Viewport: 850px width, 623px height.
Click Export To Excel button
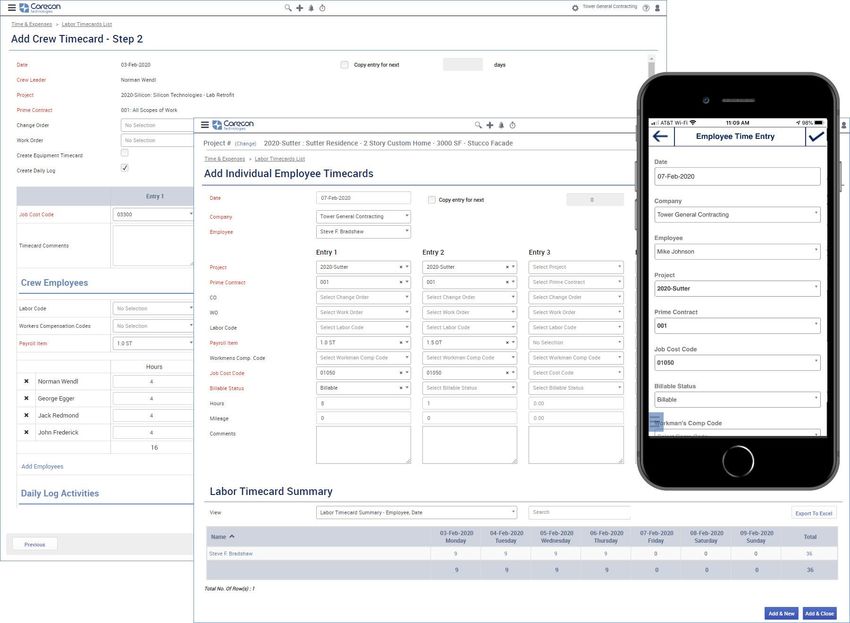click(814, 513)
